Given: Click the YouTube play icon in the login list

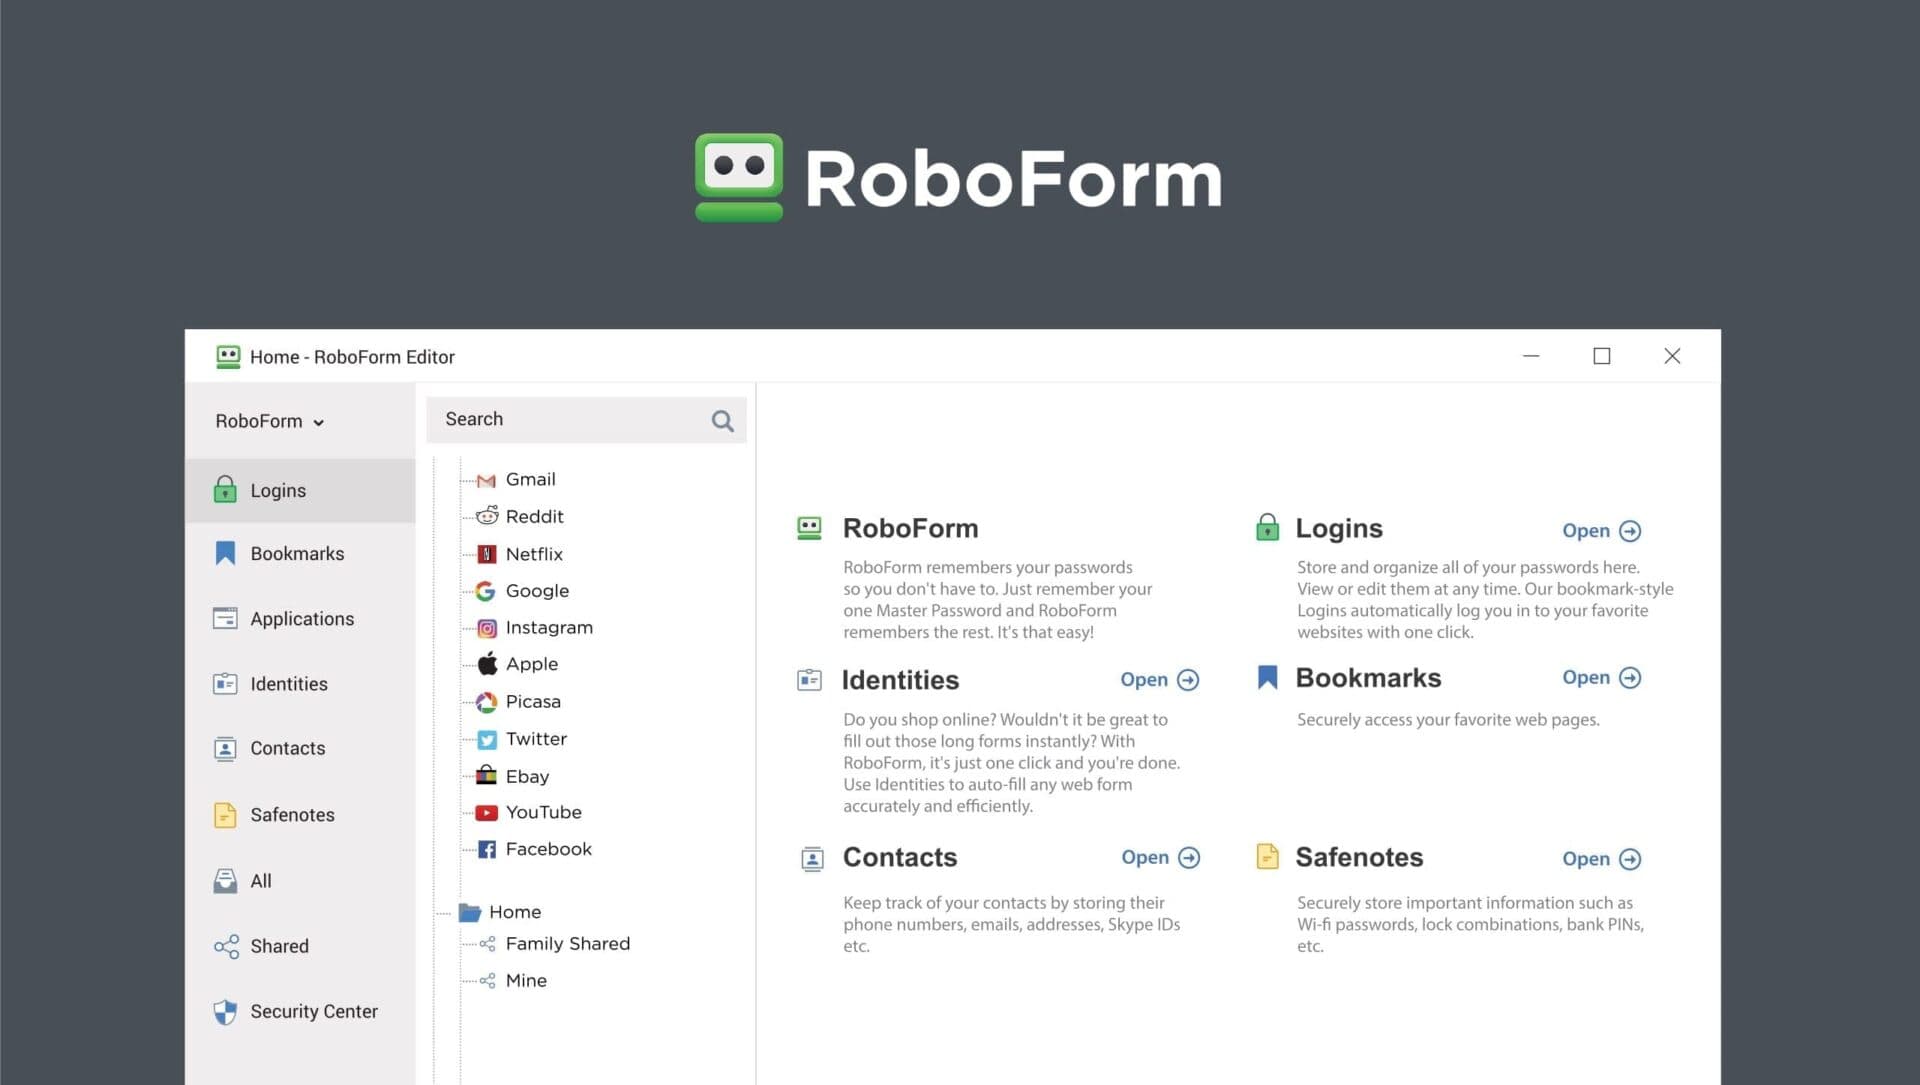Looking at the screenshot, I should tap(486, 812).
